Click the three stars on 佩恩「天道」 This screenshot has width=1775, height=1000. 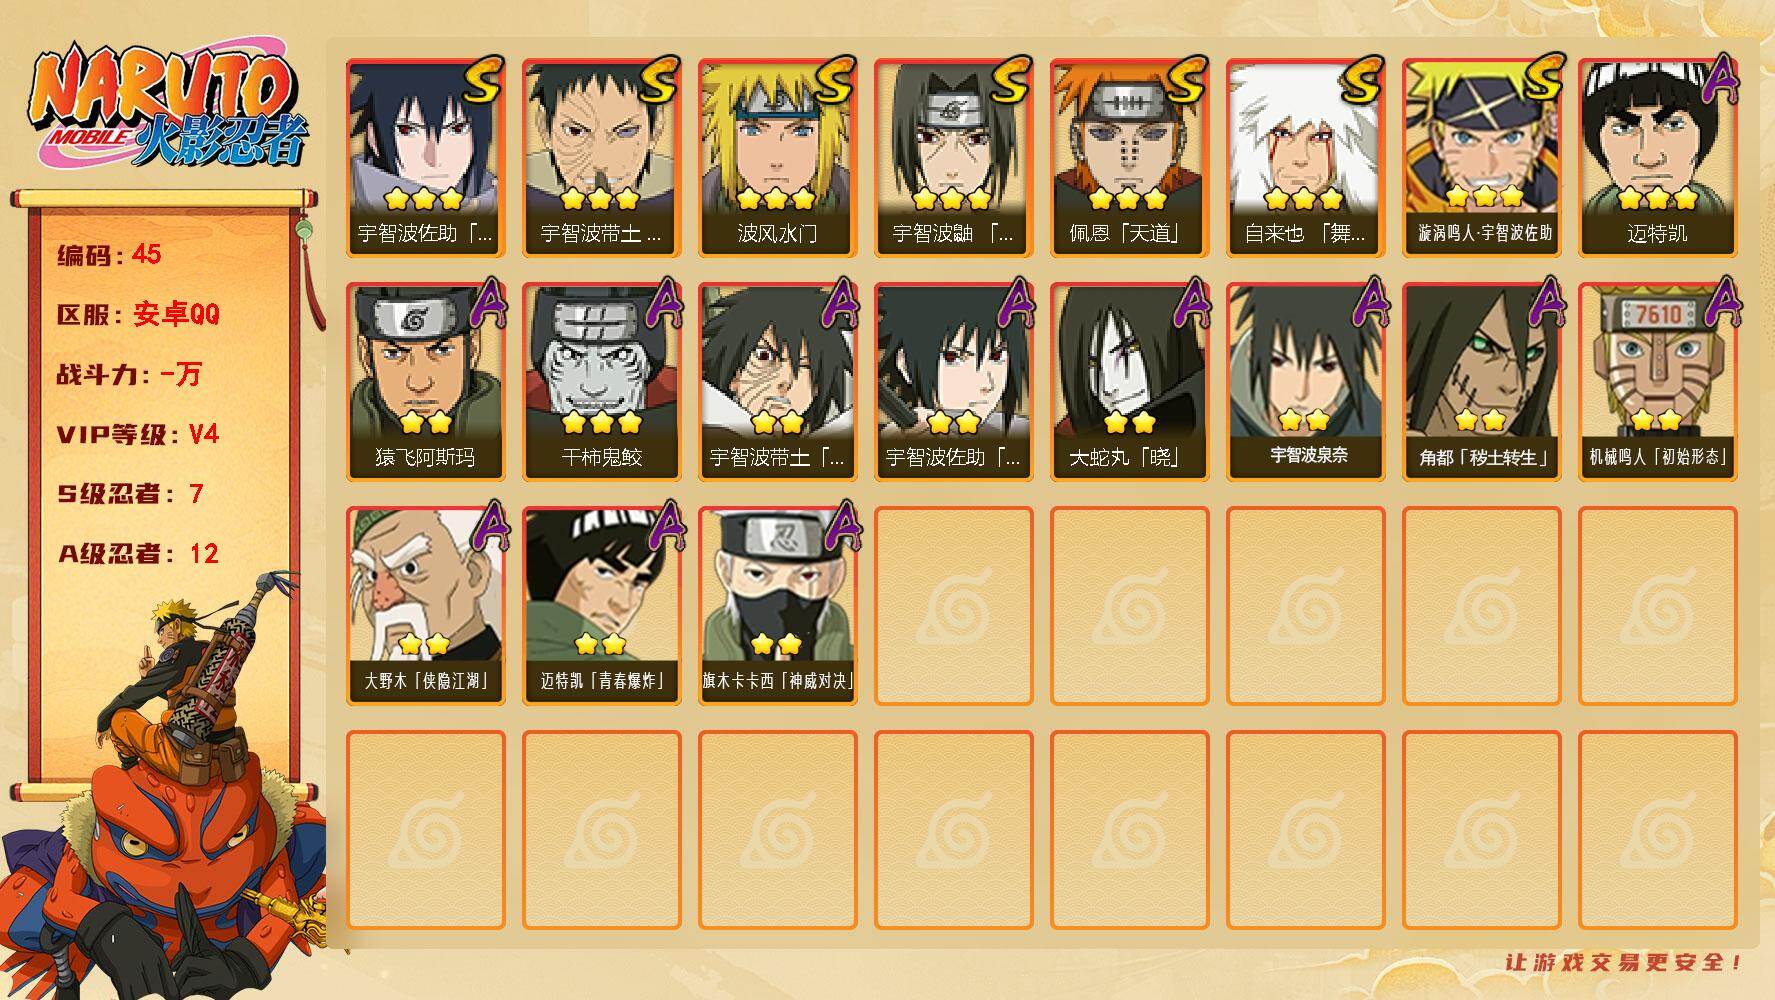tap(1128, 198)
